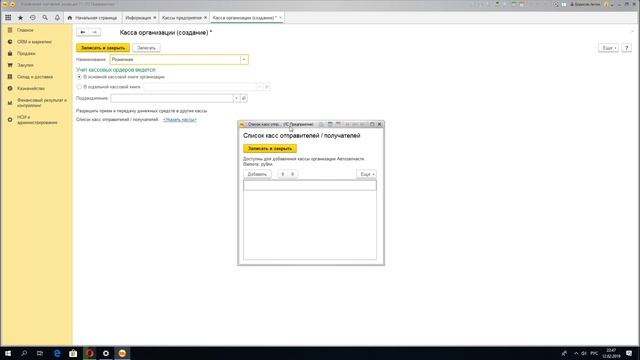Viewport: 640px width, 360px height.
Task: Click the clock in system tray
Action: coord(611,353)
